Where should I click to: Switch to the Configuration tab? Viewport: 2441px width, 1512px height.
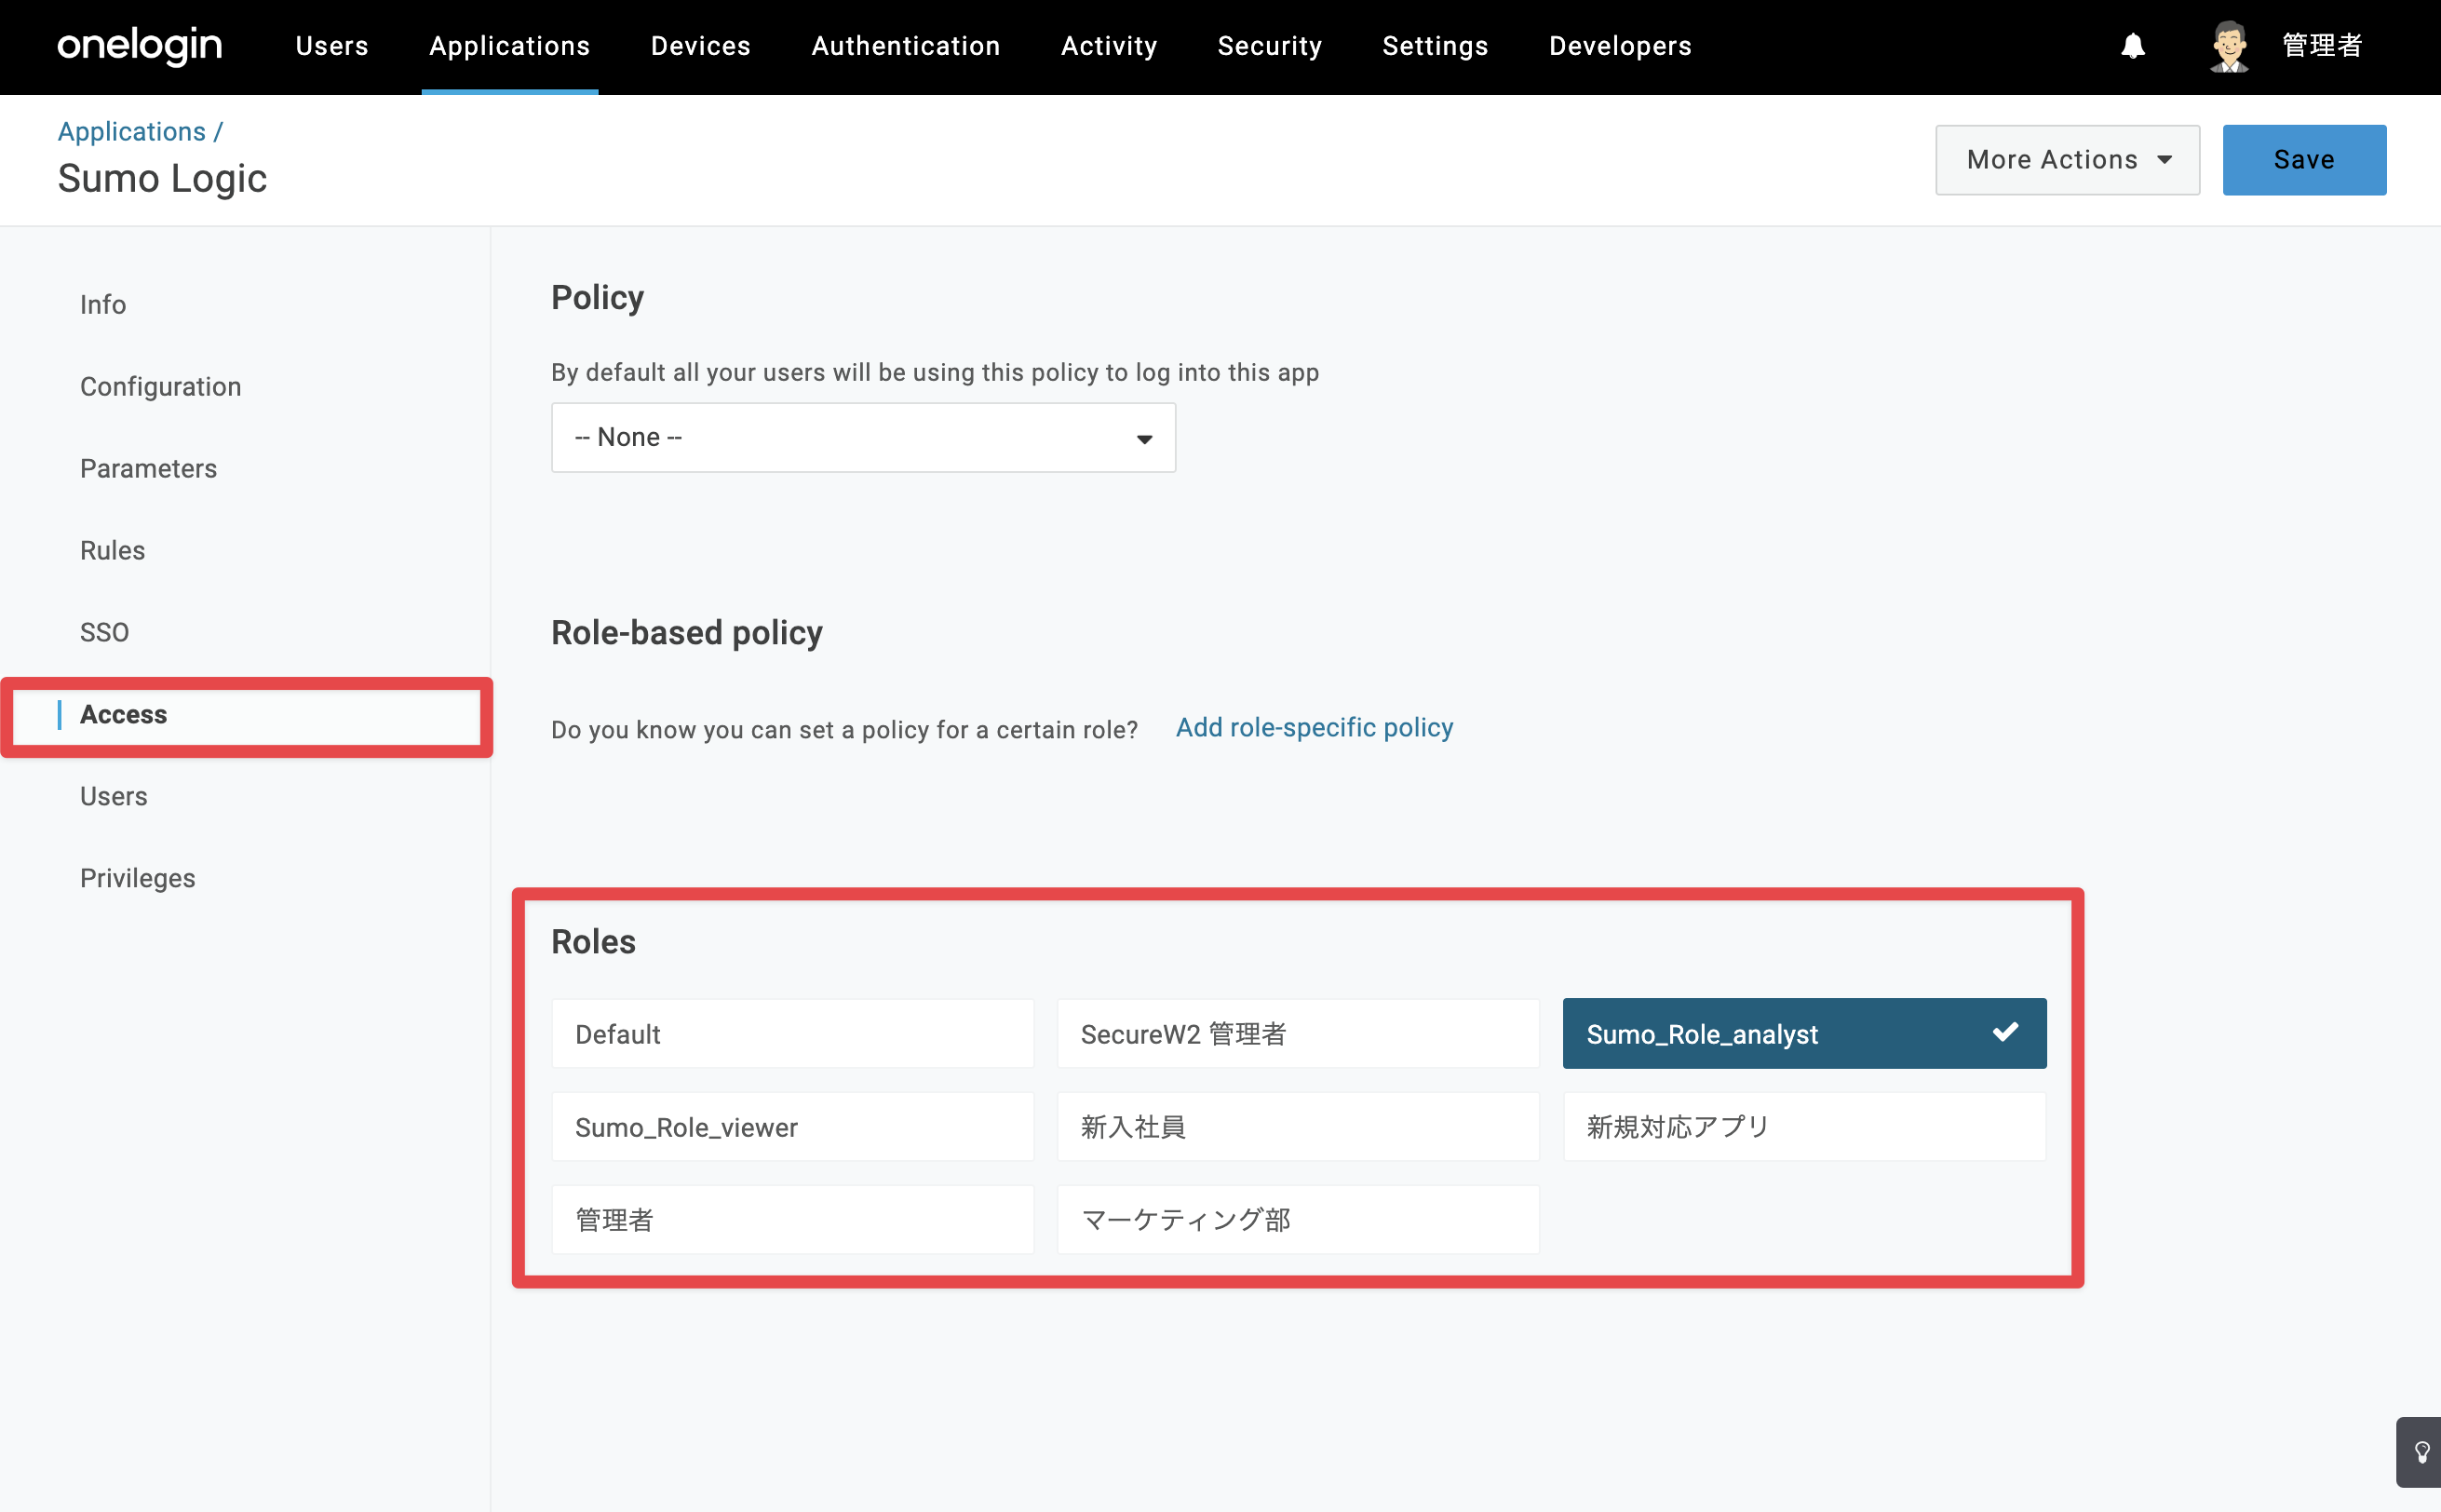click(x=161, y=387)
